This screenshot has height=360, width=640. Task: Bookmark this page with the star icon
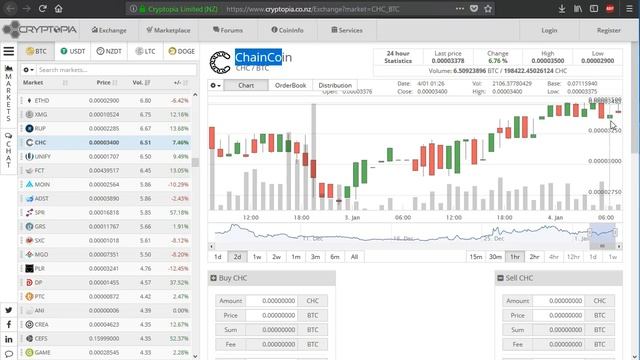pyautogui.click(x=488, y=9)
